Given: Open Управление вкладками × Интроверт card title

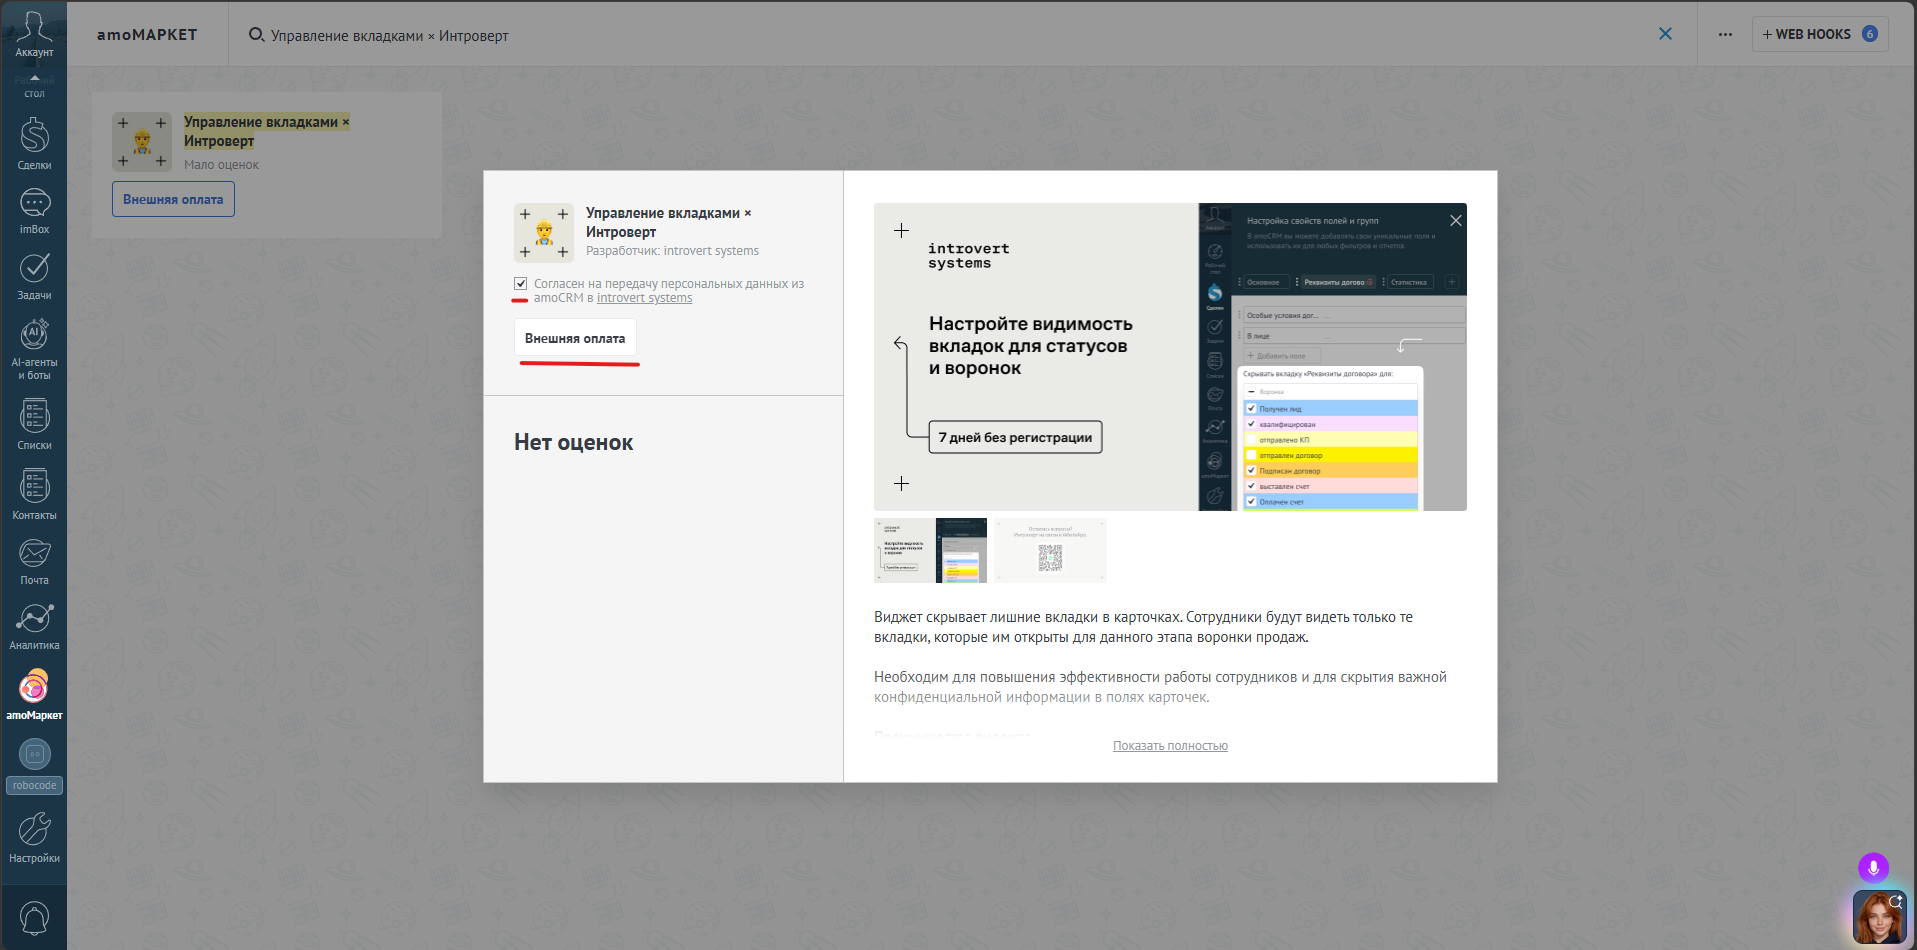Looking at the screenshot, I should [x=266, y=131].
